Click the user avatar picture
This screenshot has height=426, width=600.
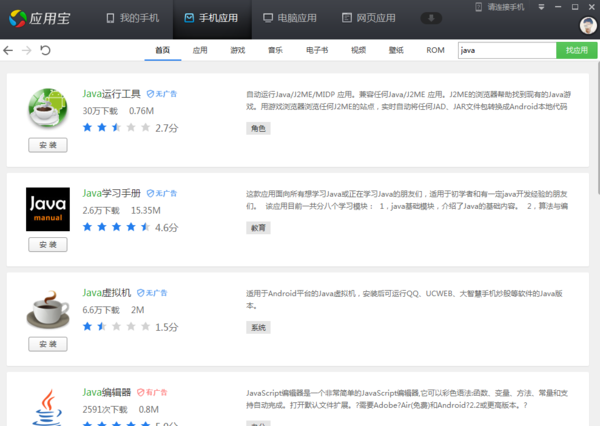point(588,26)
